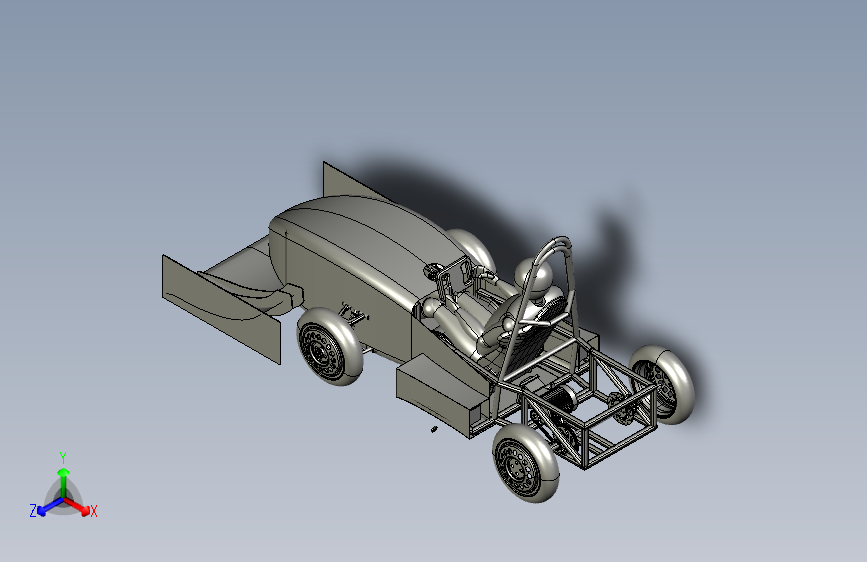Select the front left wheel of the car
This screenshot has height=562, width=867.
tap(330, 346)
